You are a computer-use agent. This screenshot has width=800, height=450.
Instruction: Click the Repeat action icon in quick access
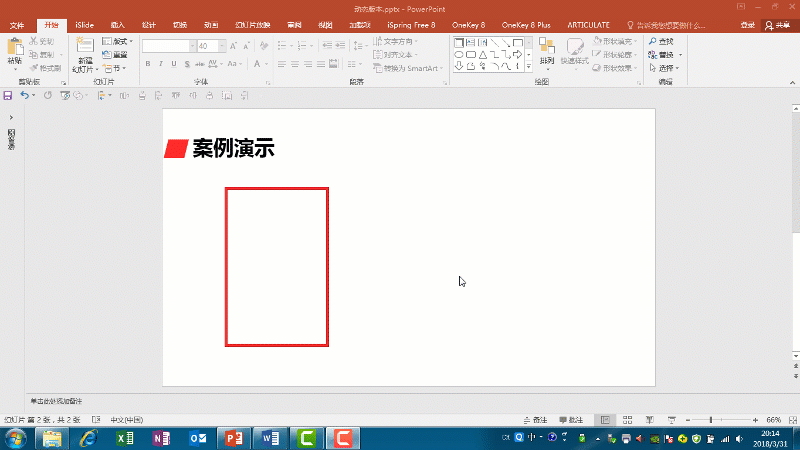(x=47, y=95)
